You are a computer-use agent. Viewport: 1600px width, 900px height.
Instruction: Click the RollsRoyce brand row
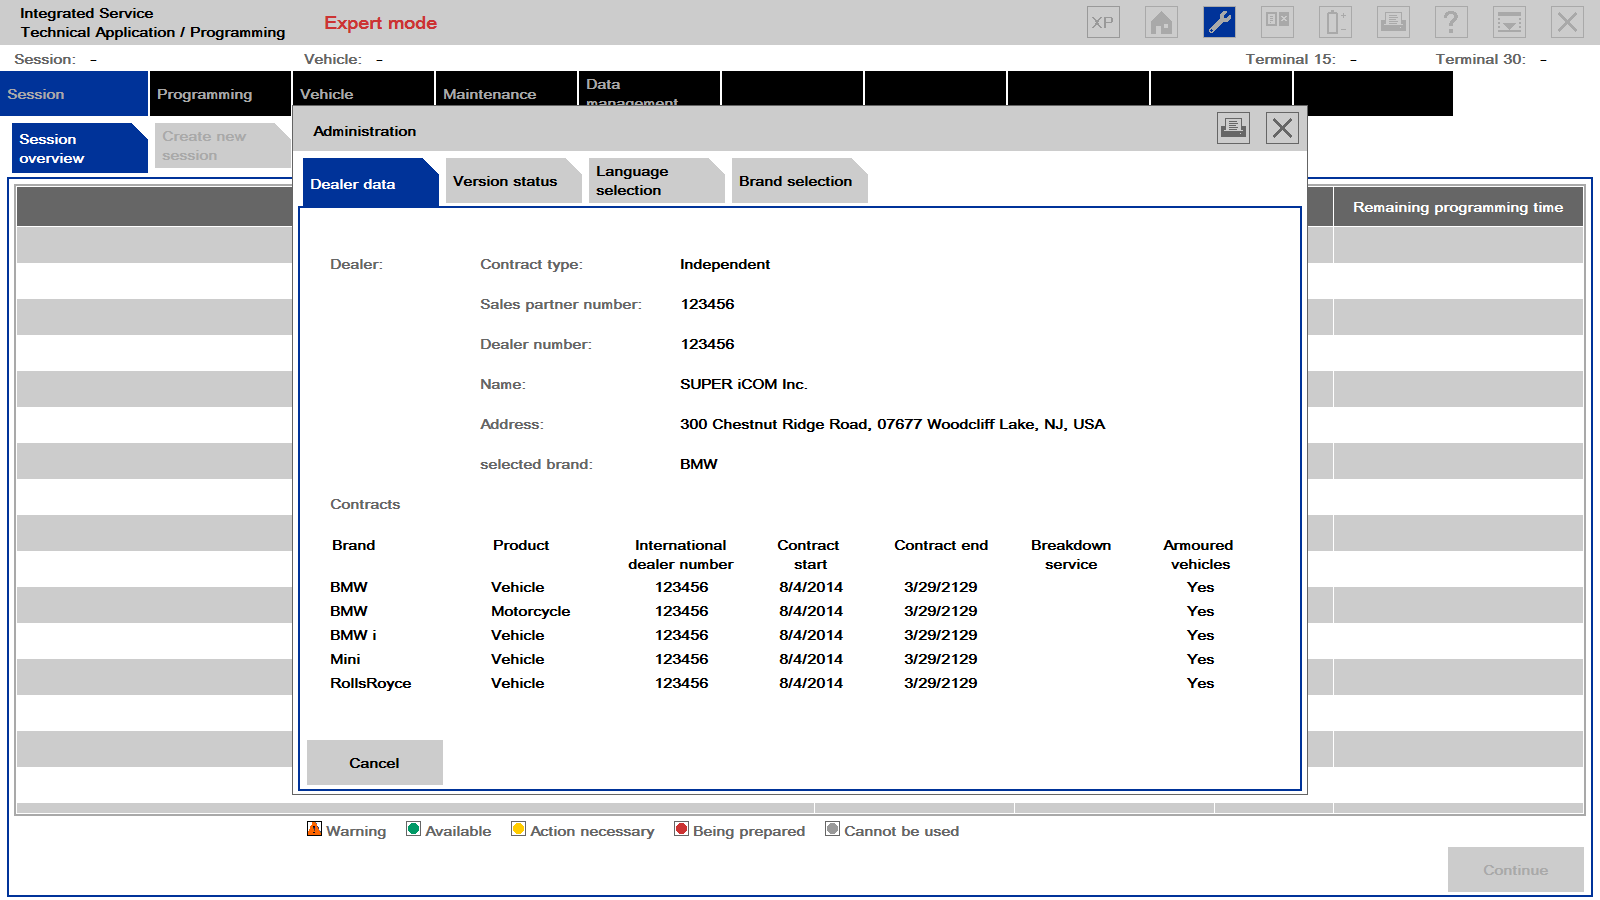coord(371,683)
